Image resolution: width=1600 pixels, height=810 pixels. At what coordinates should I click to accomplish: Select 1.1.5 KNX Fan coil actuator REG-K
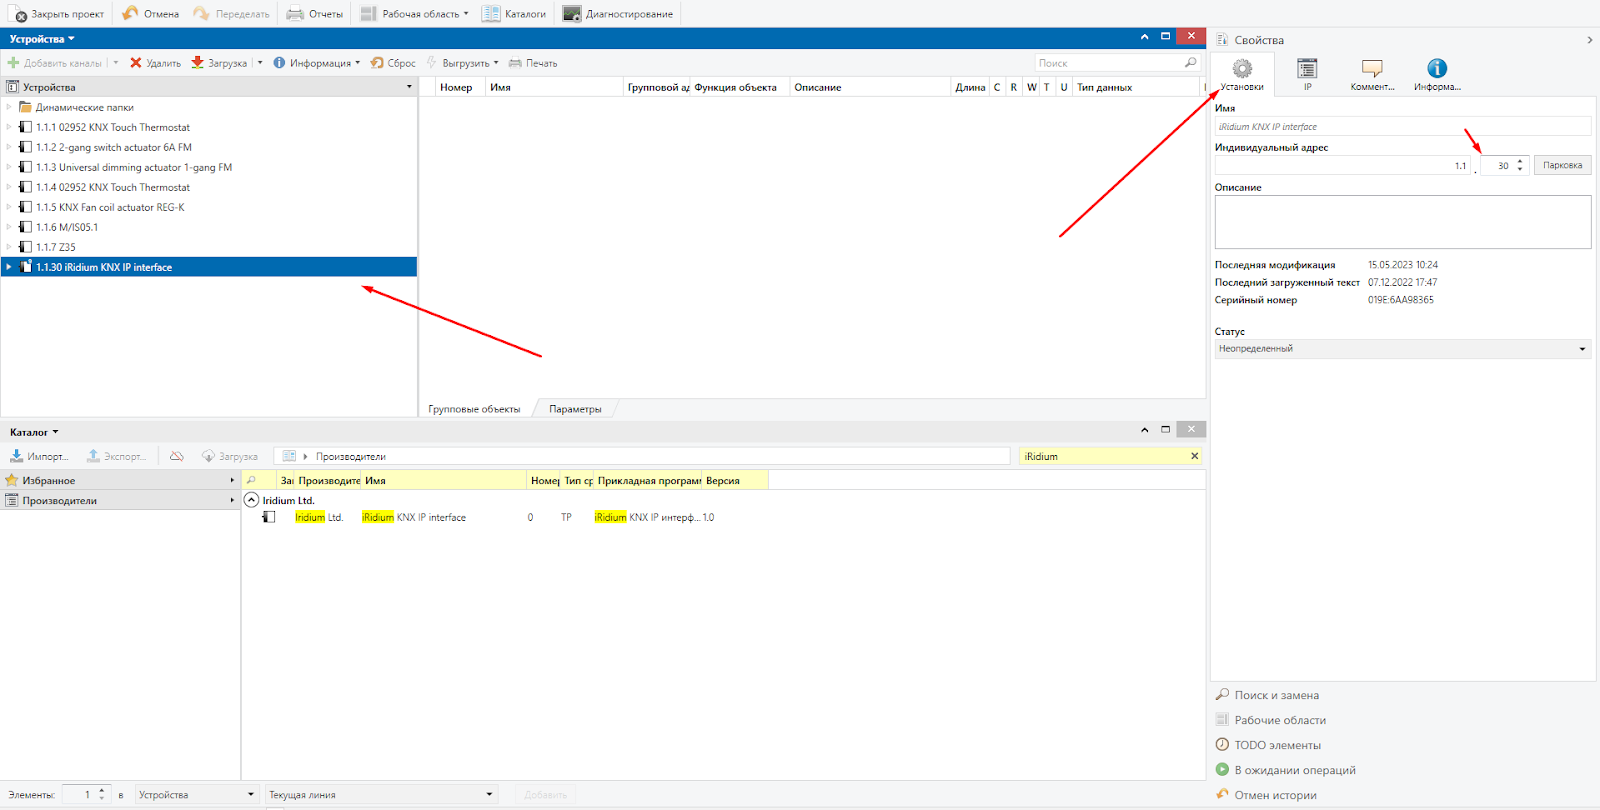[110, 207]
